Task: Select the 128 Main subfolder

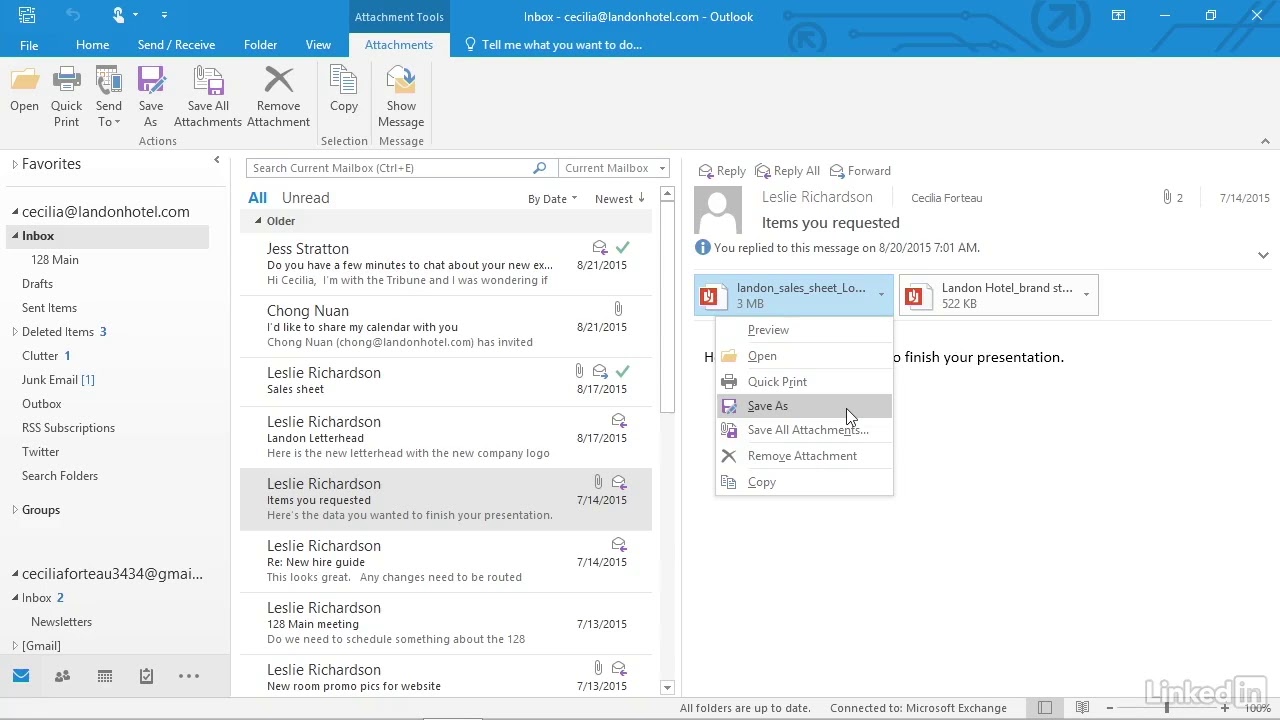Action: (x=55, y=260)
